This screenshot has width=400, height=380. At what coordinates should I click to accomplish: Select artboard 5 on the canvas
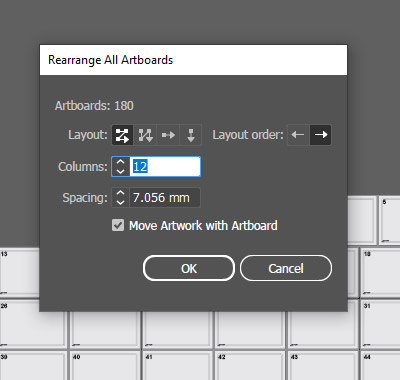390,220
